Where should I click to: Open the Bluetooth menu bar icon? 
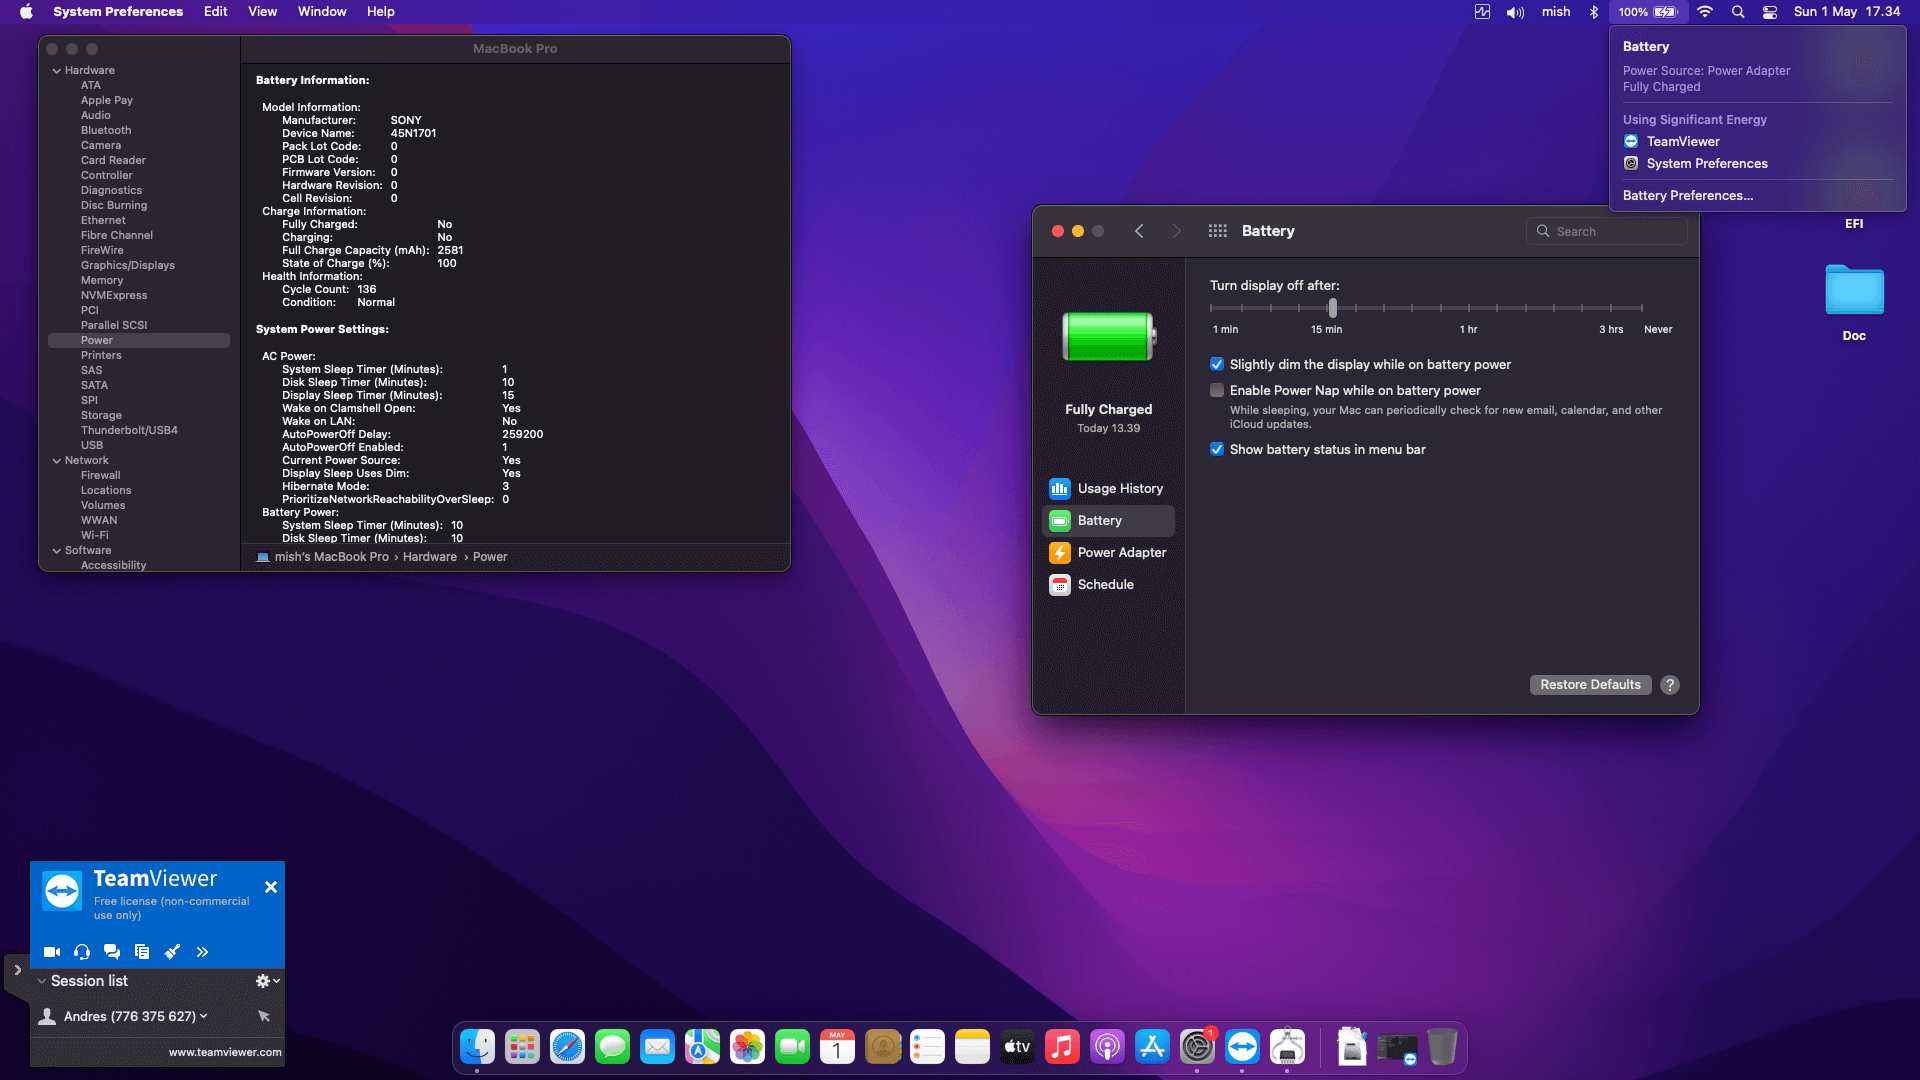[x=1594, y=12]
